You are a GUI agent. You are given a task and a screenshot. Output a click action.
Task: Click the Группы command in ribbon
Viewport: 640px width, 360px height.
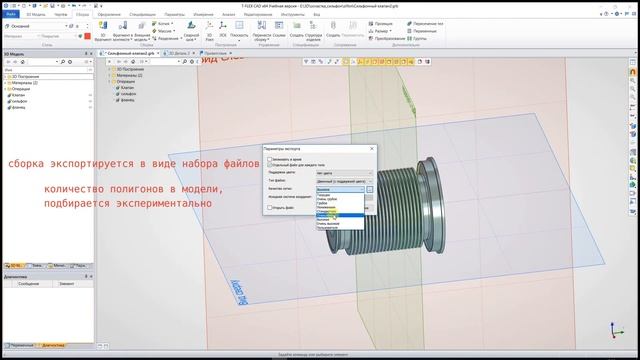pyautogui.click(x=417, y=38)
